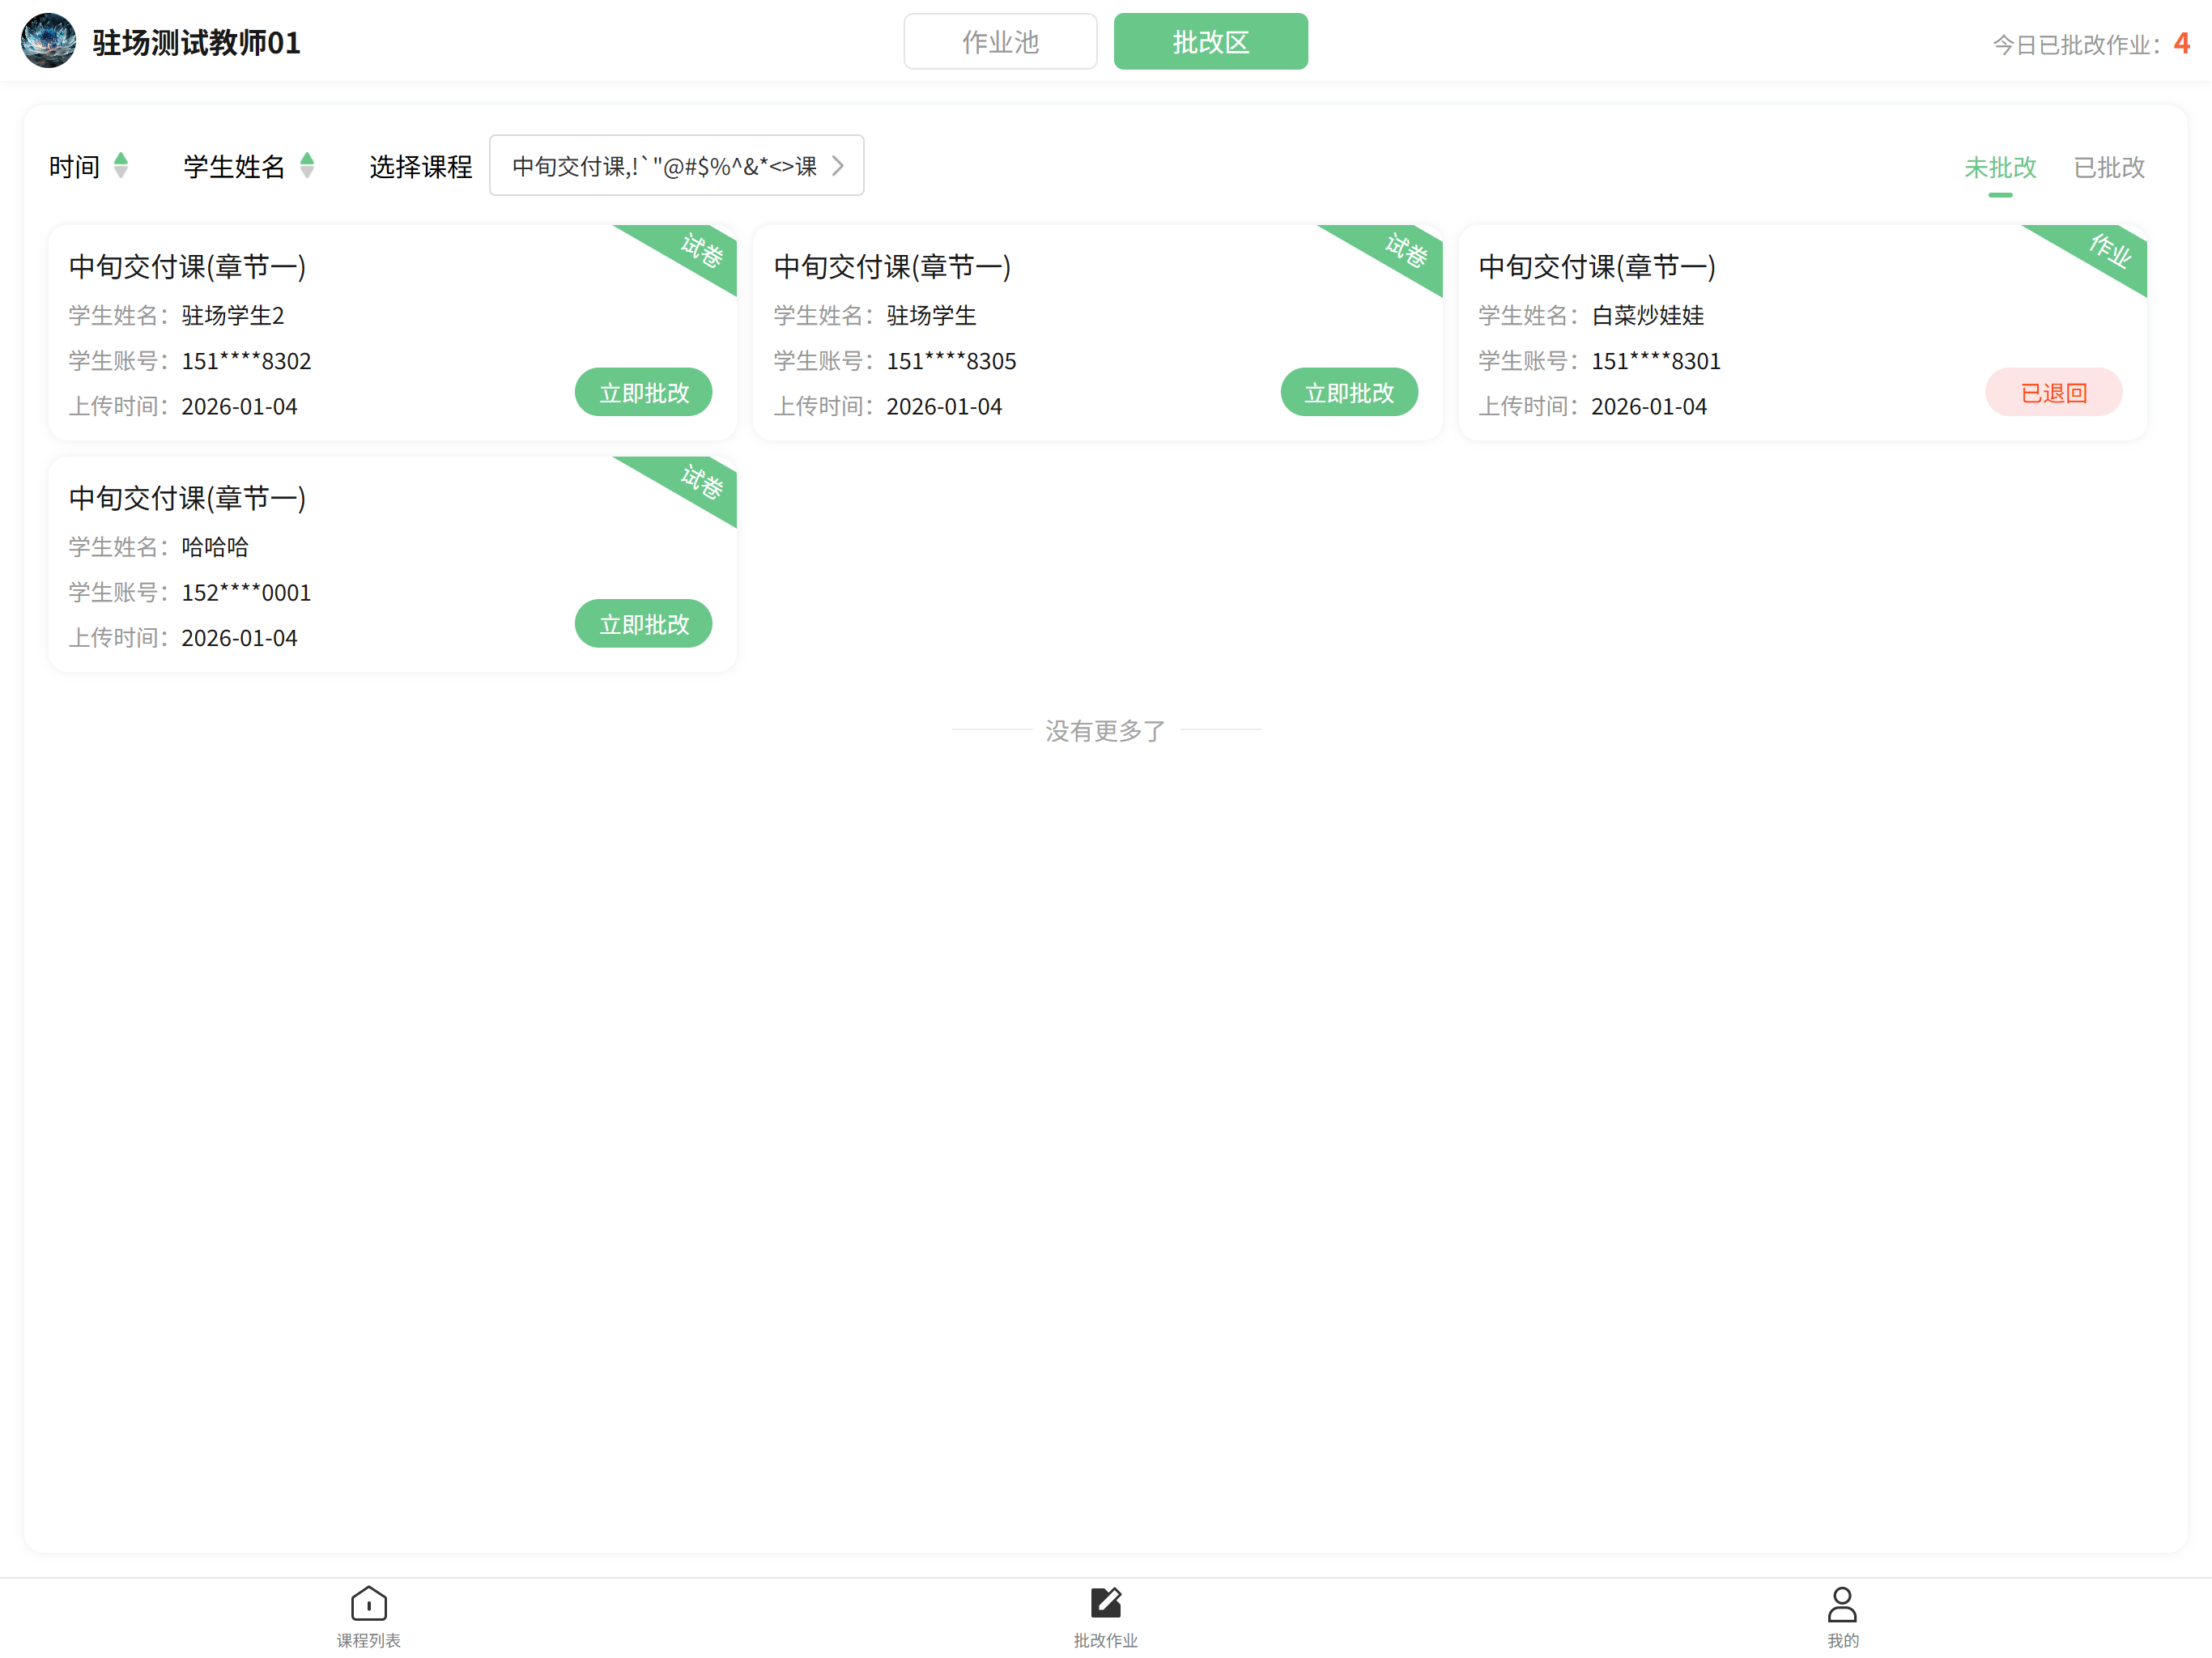The height and width of the screenshot is (1658, 2212).
Task: Click the 学生姓名 sort arrows icon
Action: [x=307, y=165]
